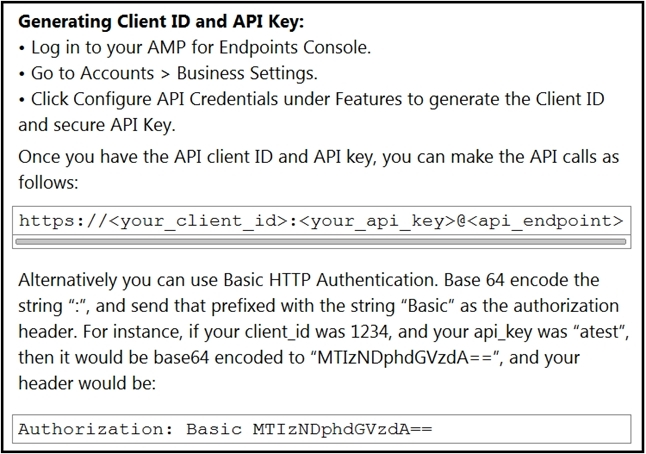Click the Authorization Basic header code box

pos(321,429)
